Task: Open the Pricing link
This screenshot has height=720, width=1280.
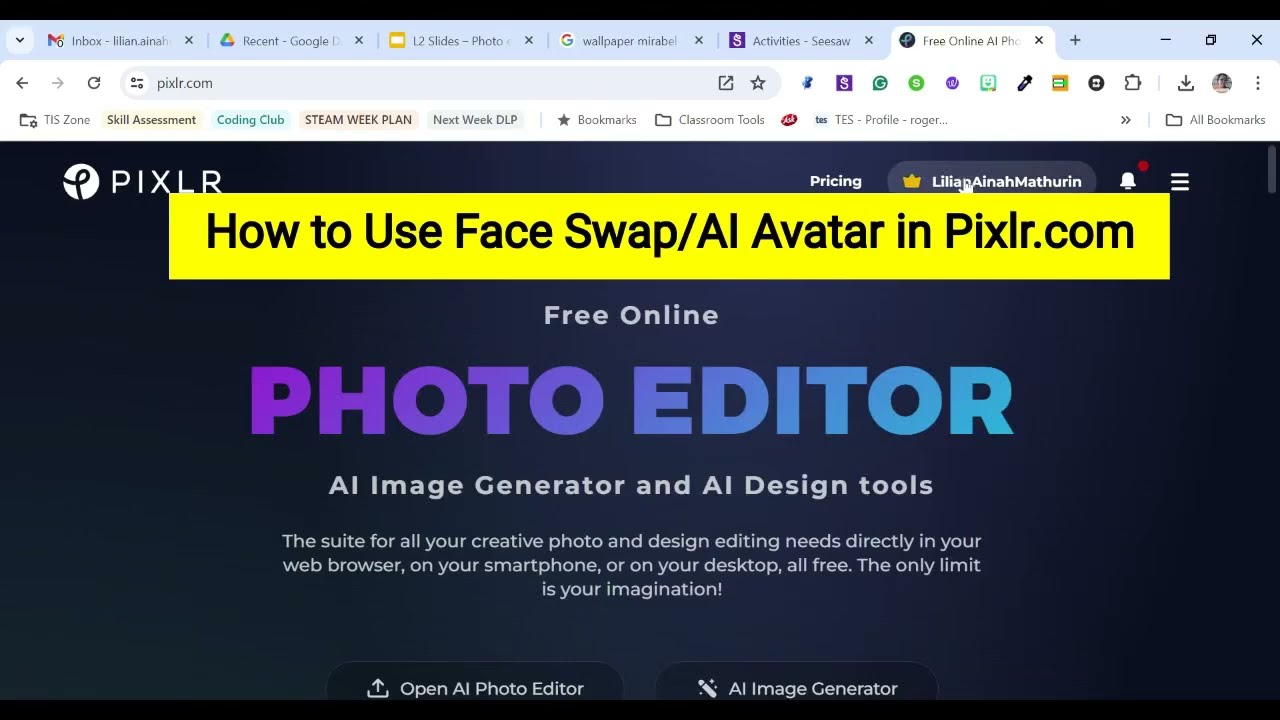Action: tap(835, 181)
